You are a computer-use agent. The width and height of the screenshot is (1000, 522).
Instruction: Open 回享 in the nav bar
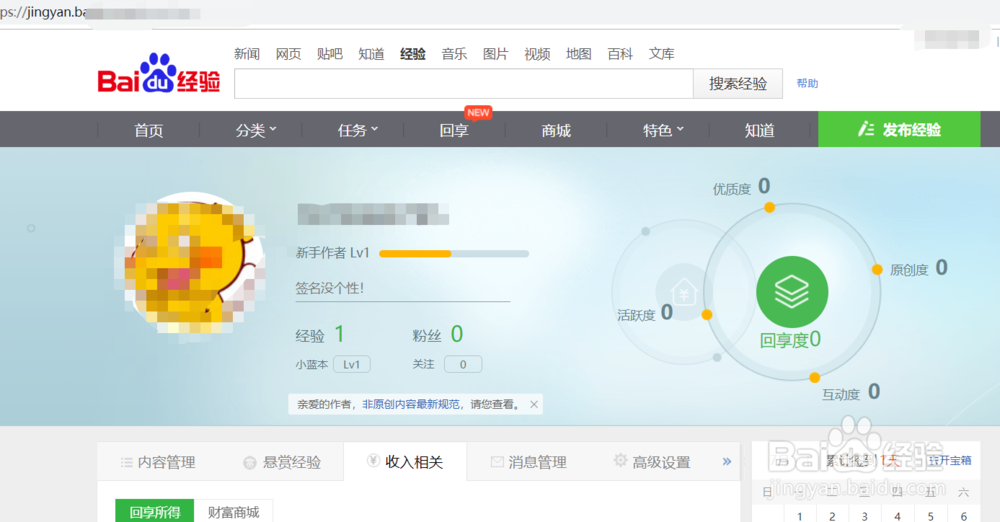[454, 130]
